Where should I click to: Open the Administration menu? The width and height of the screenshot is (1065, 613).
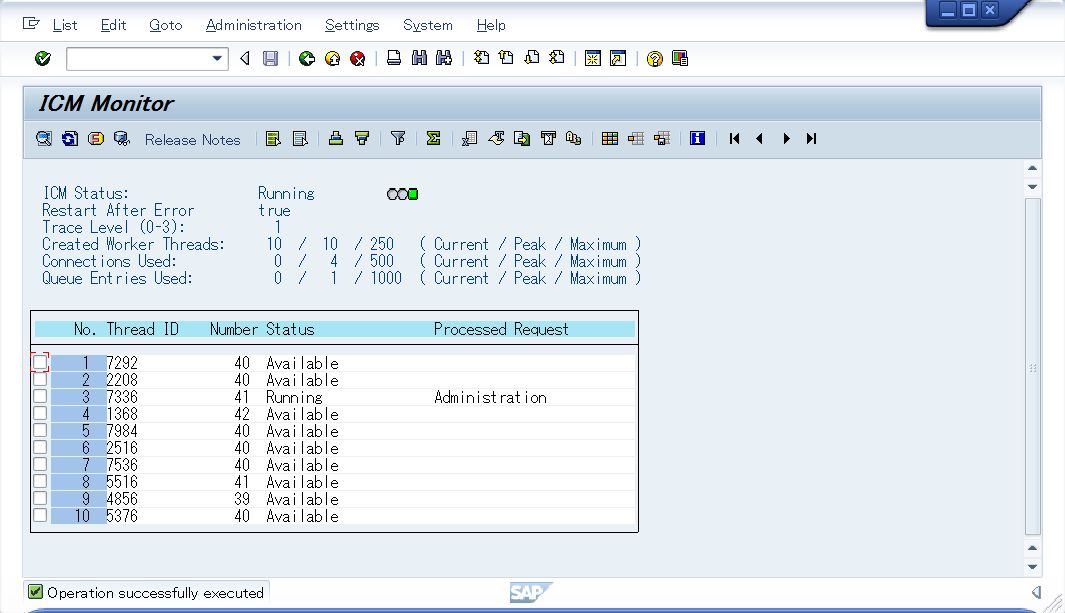click(253, 25)
